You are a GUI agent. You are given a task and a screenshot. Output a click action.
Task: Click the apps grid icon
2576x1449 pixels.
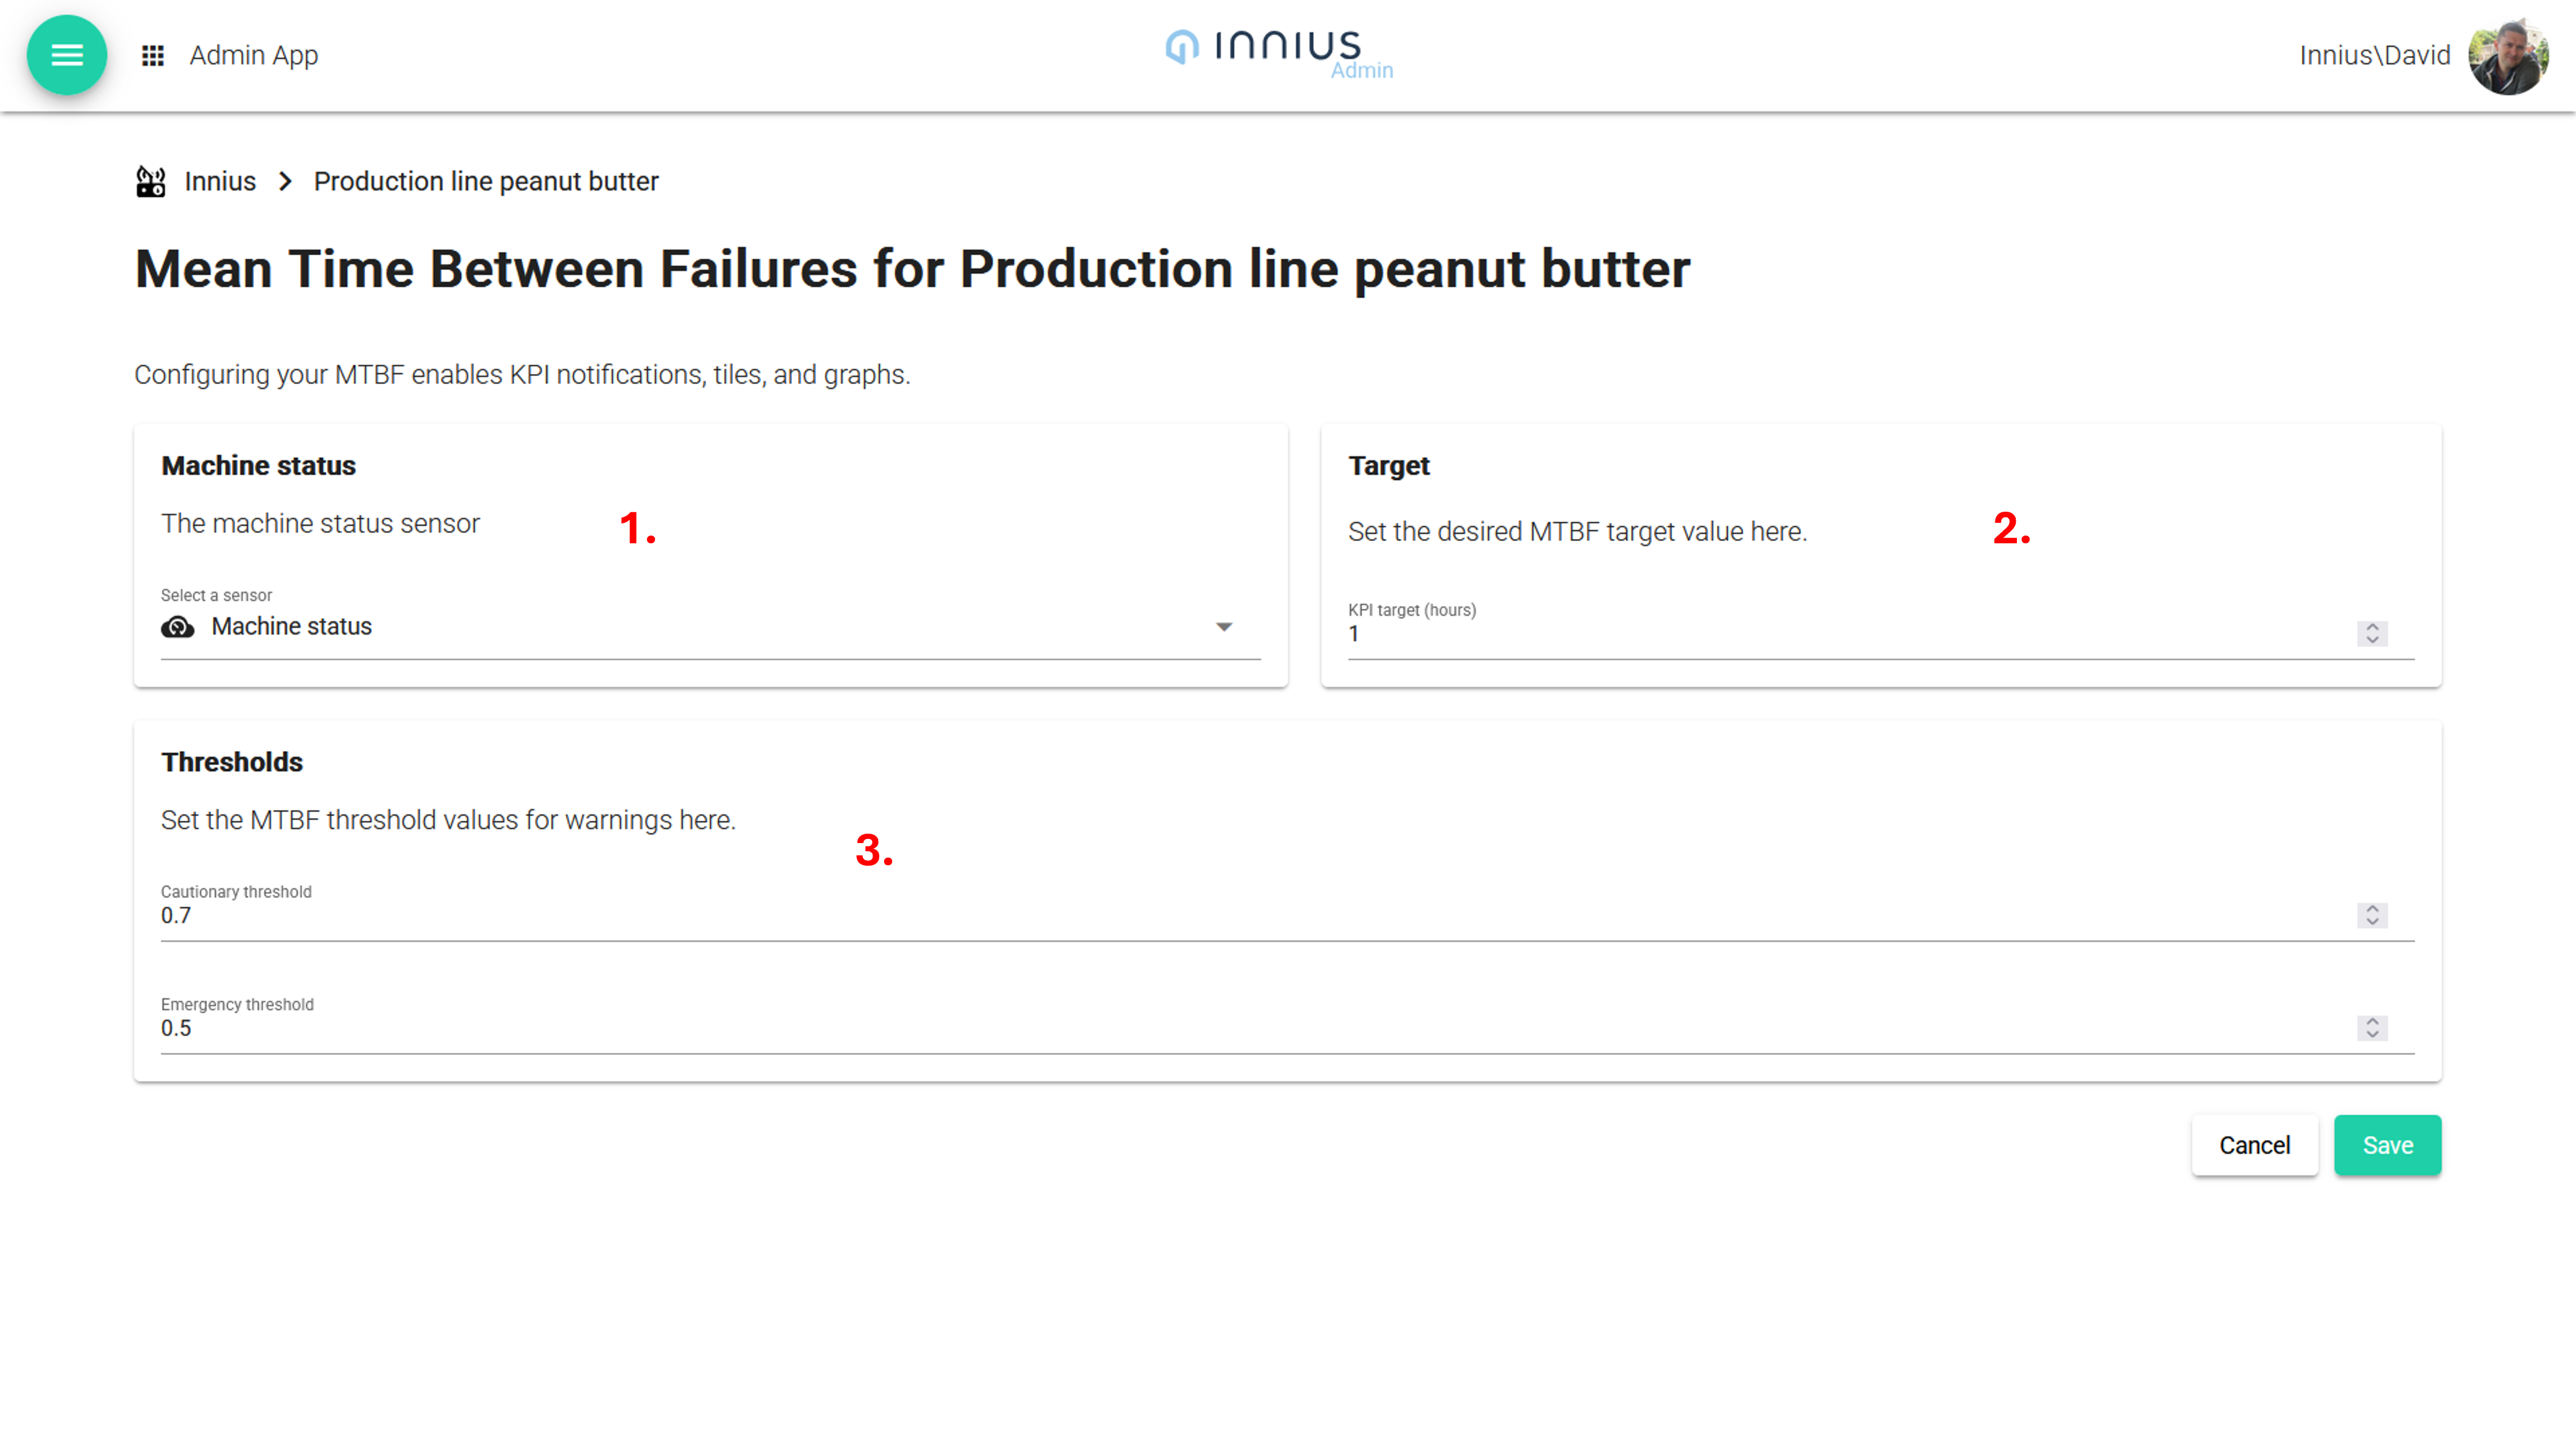click(x=152, y=55)
